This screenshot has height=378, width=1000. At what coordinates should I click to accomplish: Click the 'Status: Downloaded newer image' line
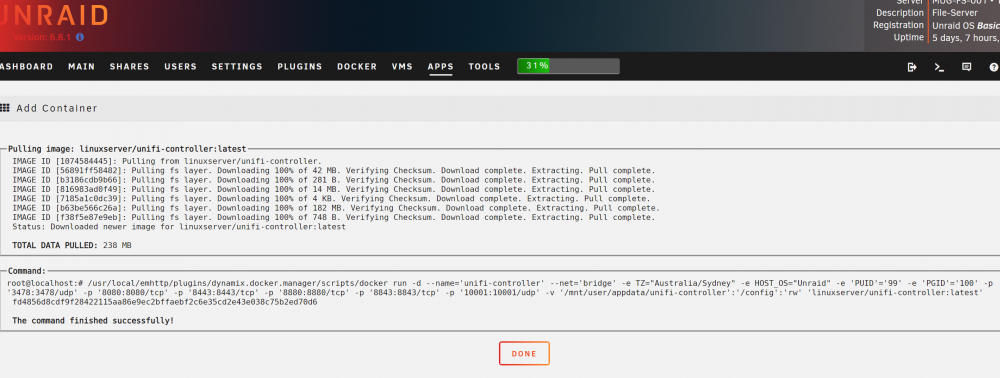[x=179, y=226]
